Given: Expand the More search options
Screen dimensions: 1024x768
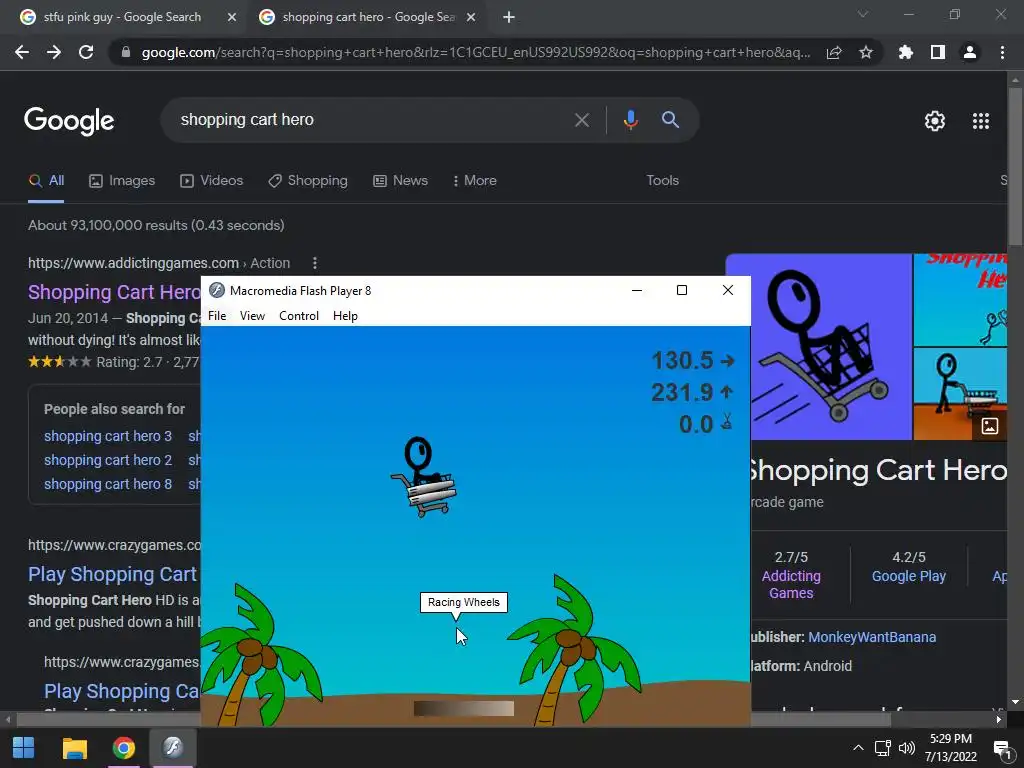Looking at the screenshot, I should tap(475, 181).
